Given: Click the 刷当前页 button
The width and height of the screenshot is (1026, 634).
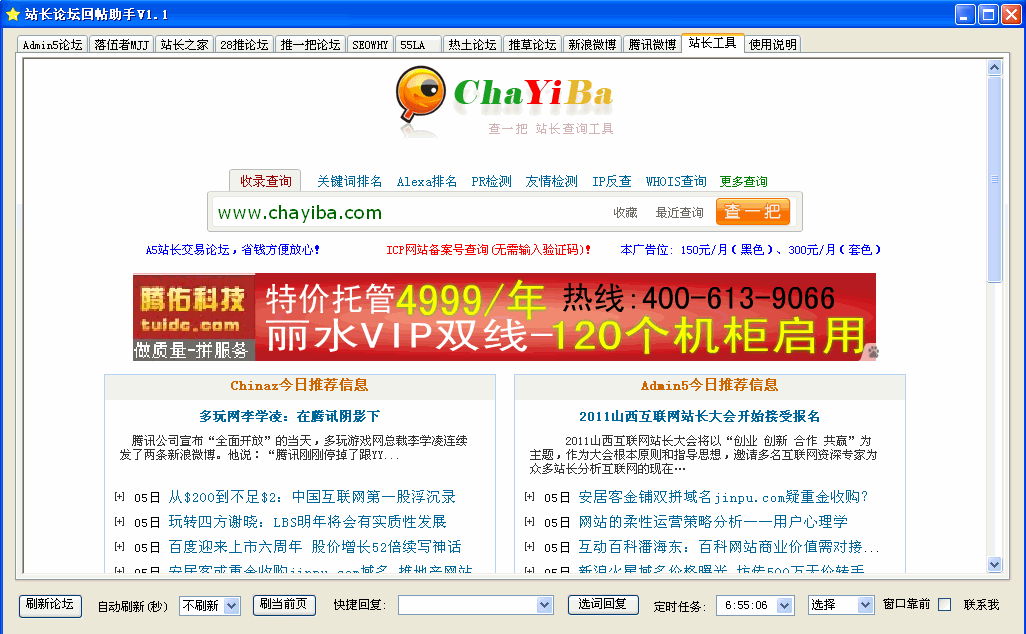Looking at the screenshot, I should tap(284, 605).
